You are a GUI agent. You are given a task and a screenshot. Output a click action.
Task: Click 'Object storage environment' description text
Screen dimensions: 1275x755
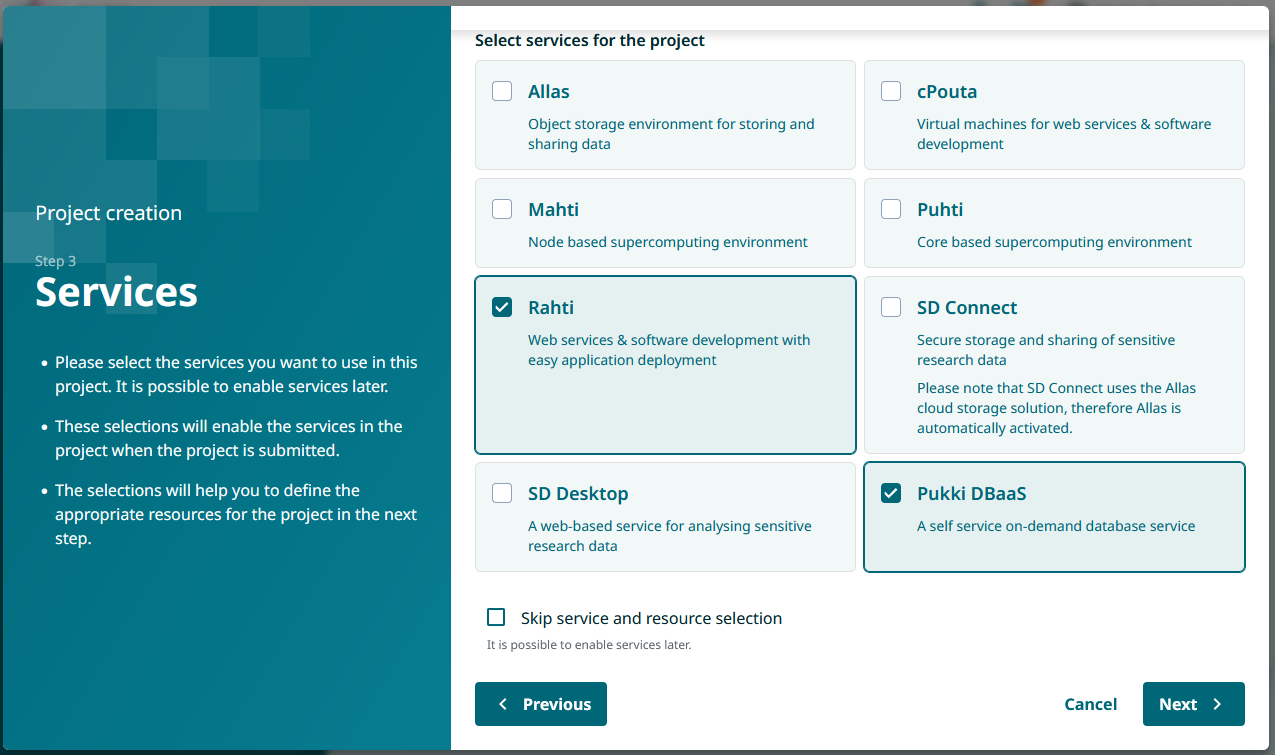tap(671, 134)
